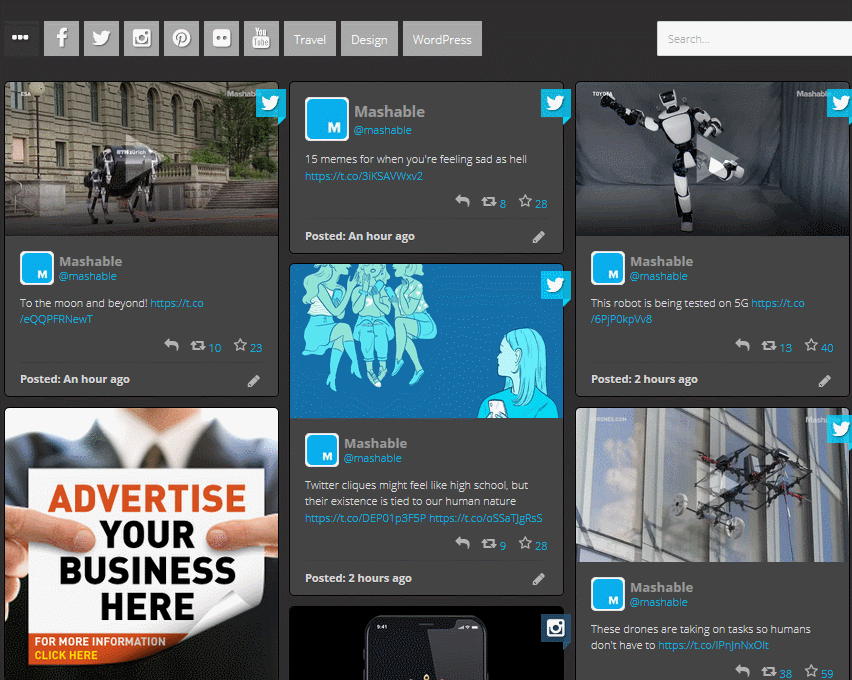Retweet the 5G robot tweet
Viewport: 852px width, 680px height.
coord(769,345)
